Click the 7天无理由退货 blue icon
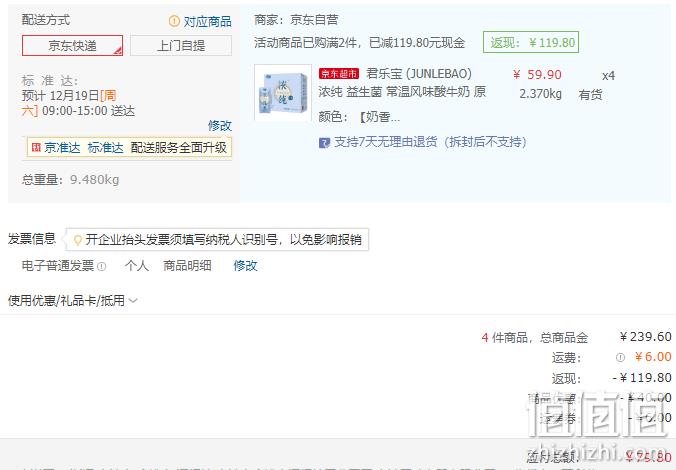Screen dimensions: 676x470 point(324,143)
